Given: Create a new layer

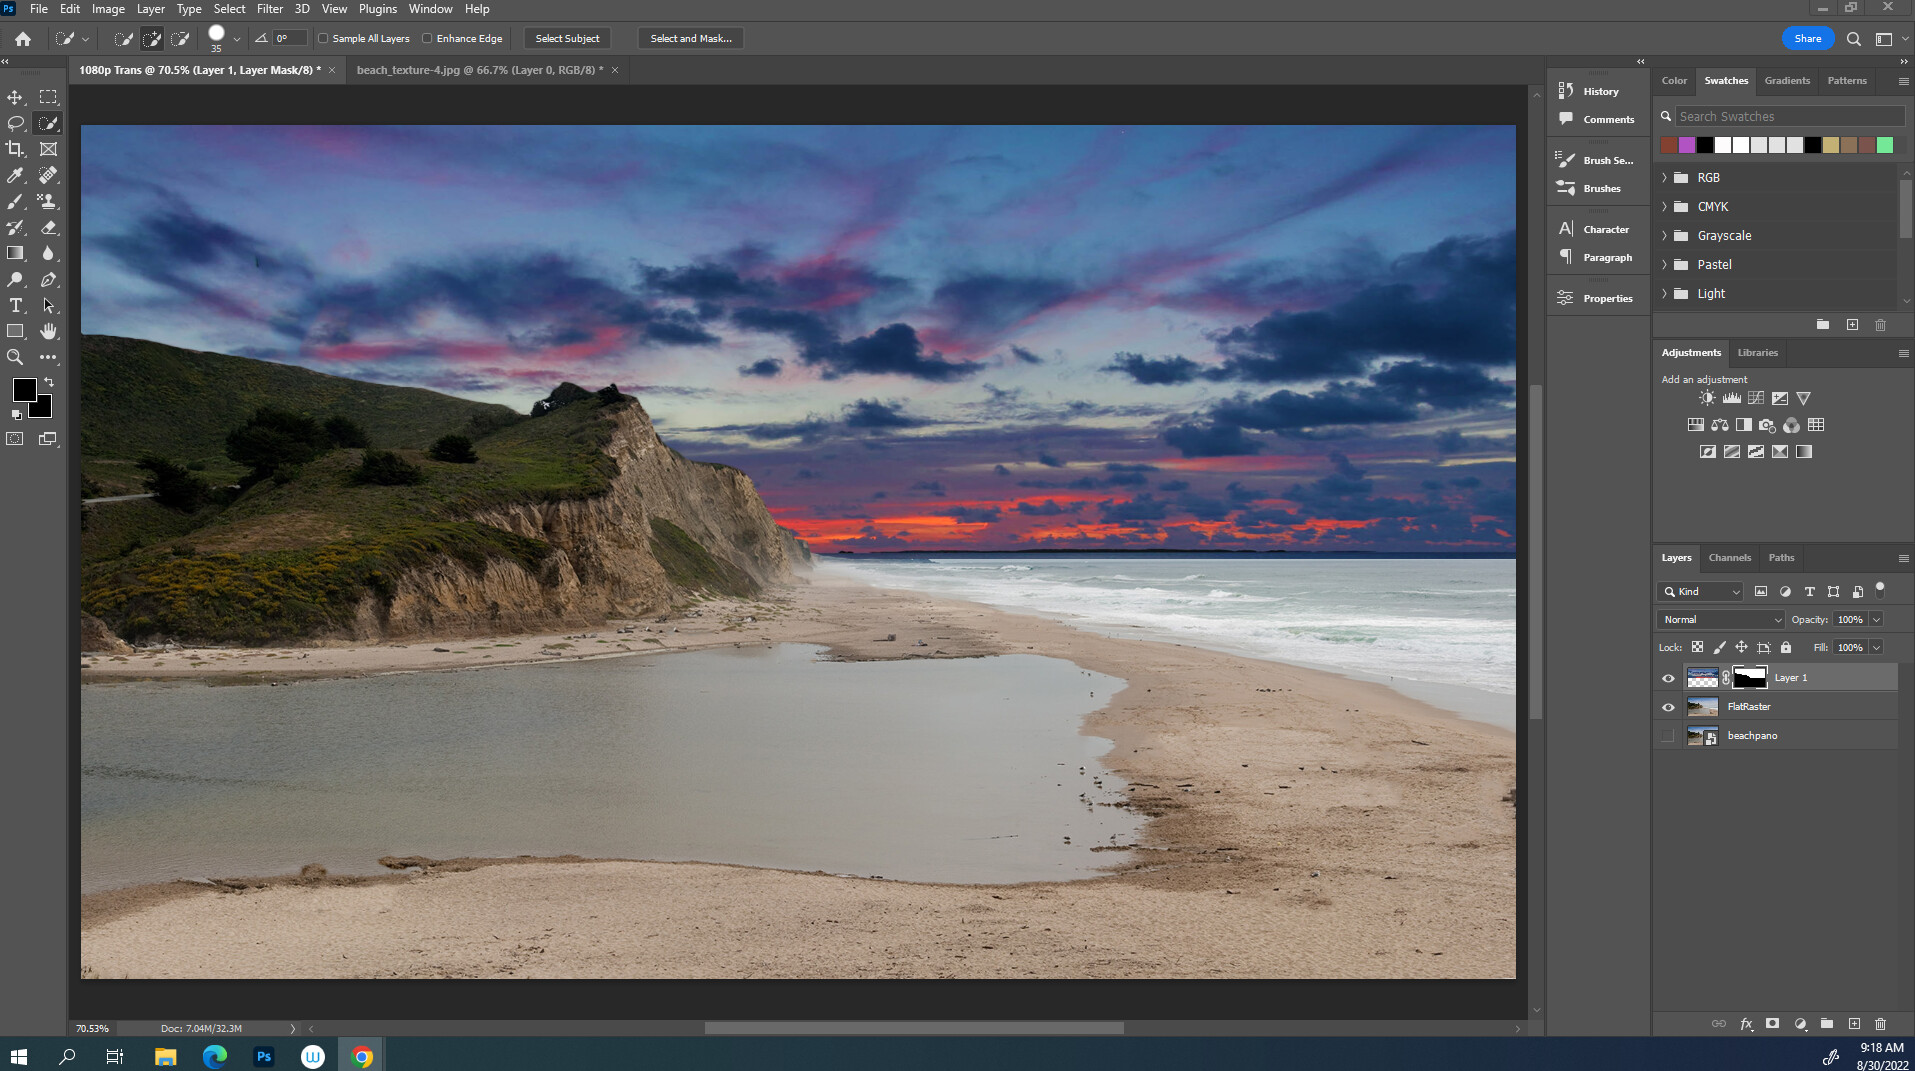Looking at the screenshot, I should [1854, 1024].
